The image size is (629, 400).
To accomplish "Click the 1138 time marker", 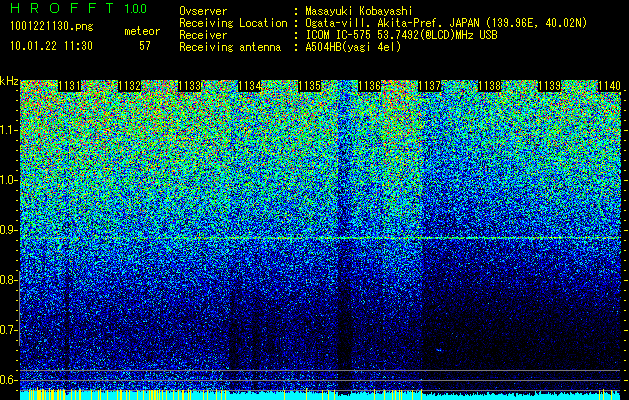I will click(x=490, y=86).
